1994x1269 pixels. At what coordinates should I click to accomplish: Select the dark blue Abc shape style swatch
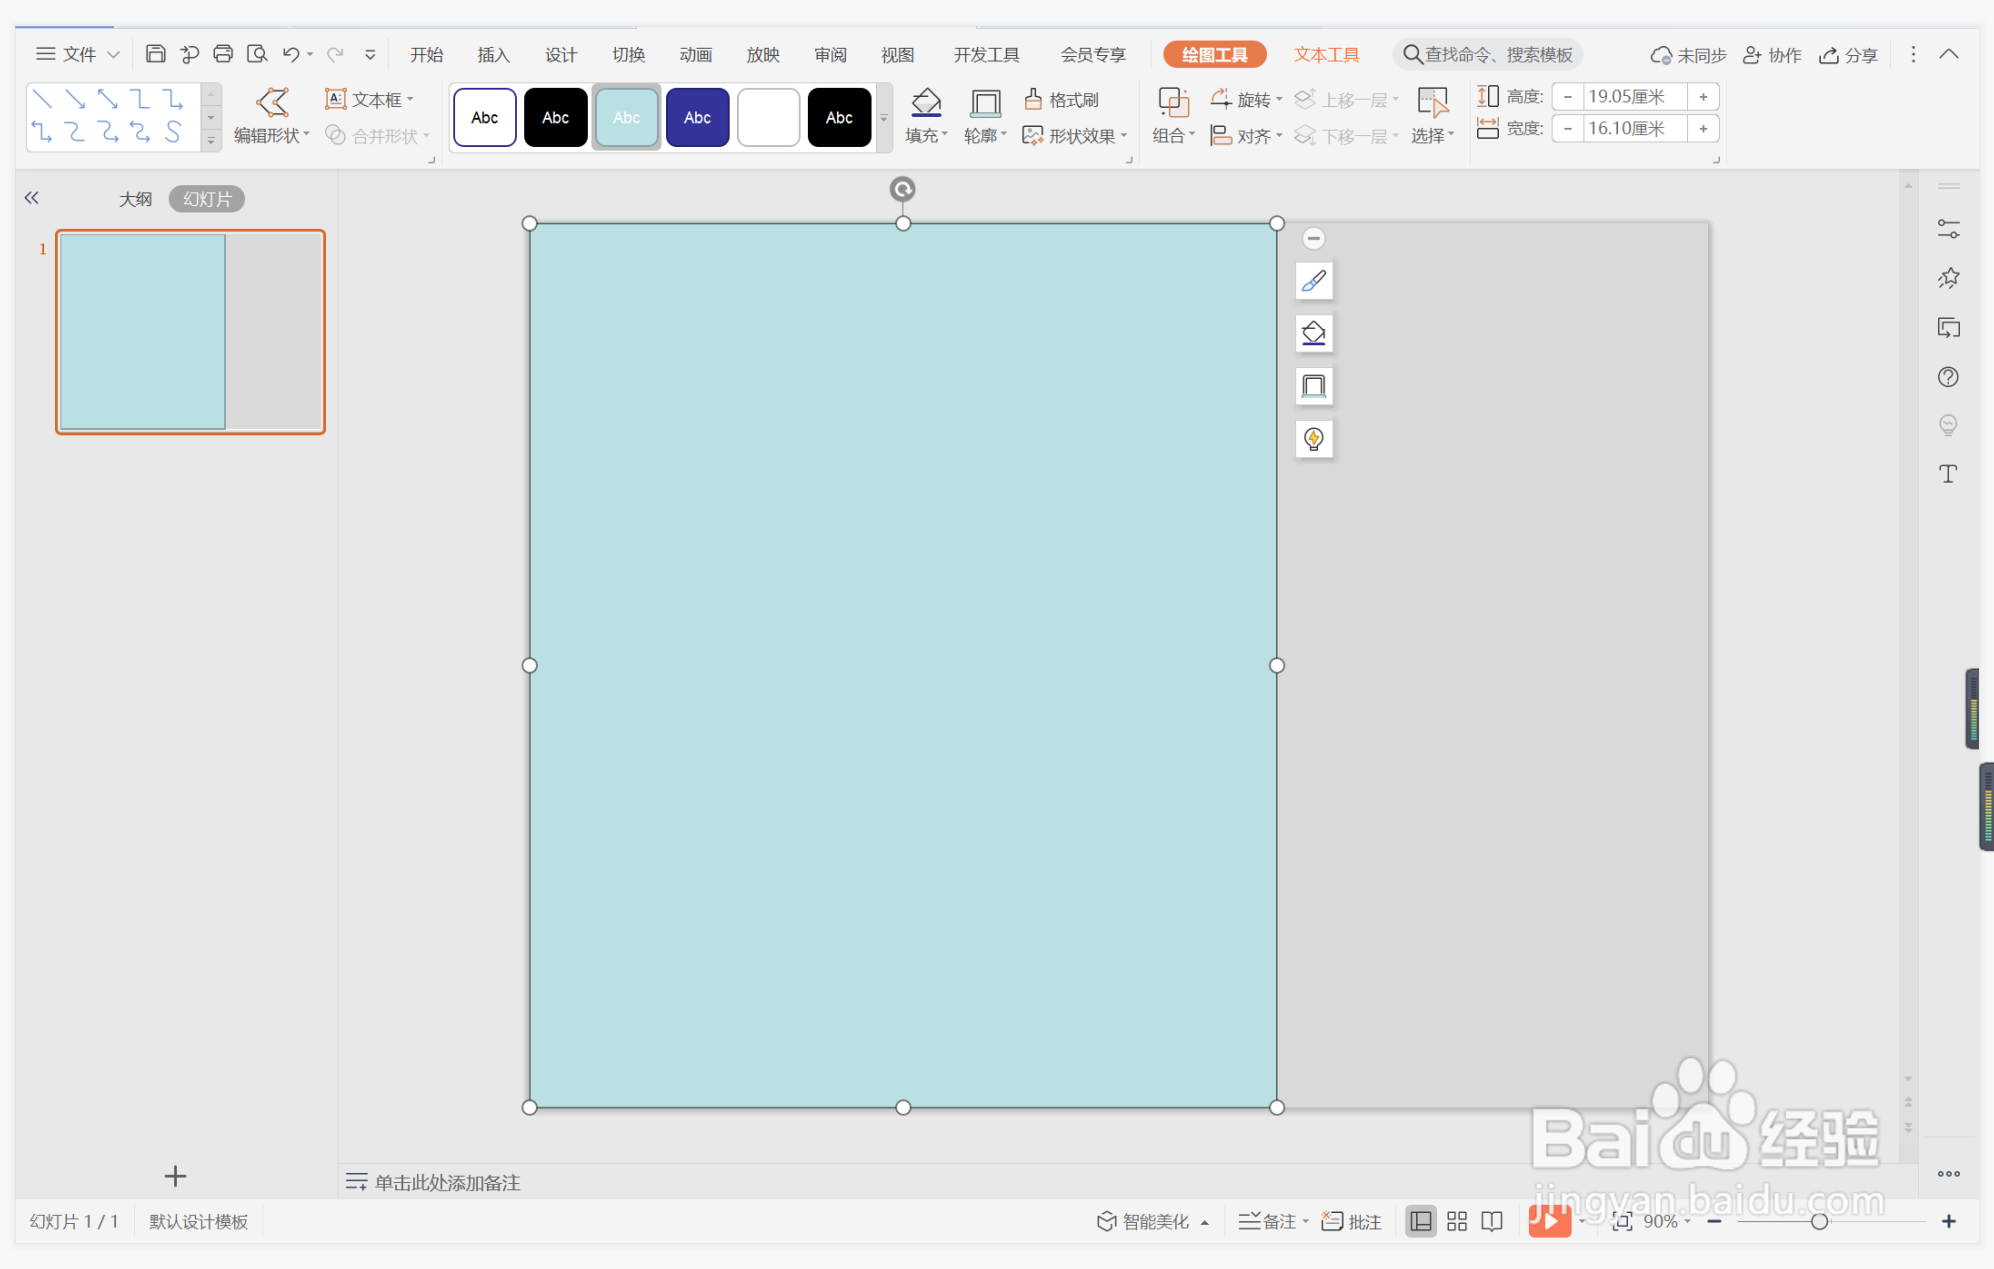point(697,118)
